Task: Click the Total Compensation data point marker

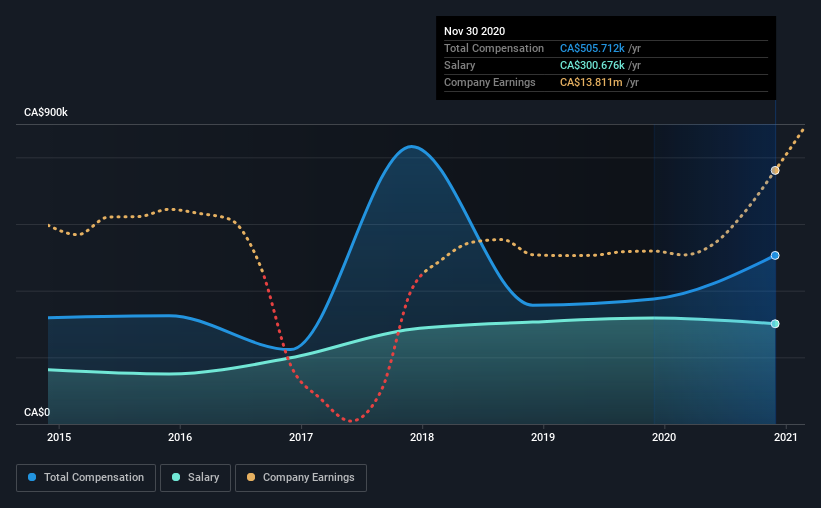Action: coord(775,256)
